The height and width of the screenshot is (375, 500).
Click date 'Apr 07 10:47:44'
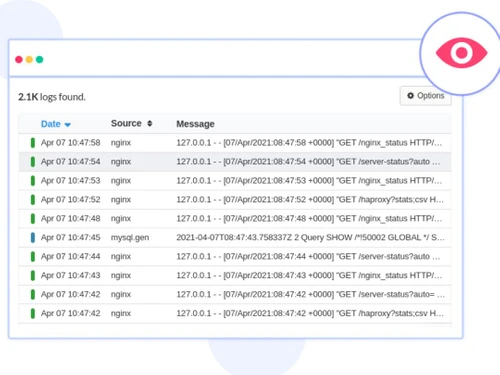[71, 257]
